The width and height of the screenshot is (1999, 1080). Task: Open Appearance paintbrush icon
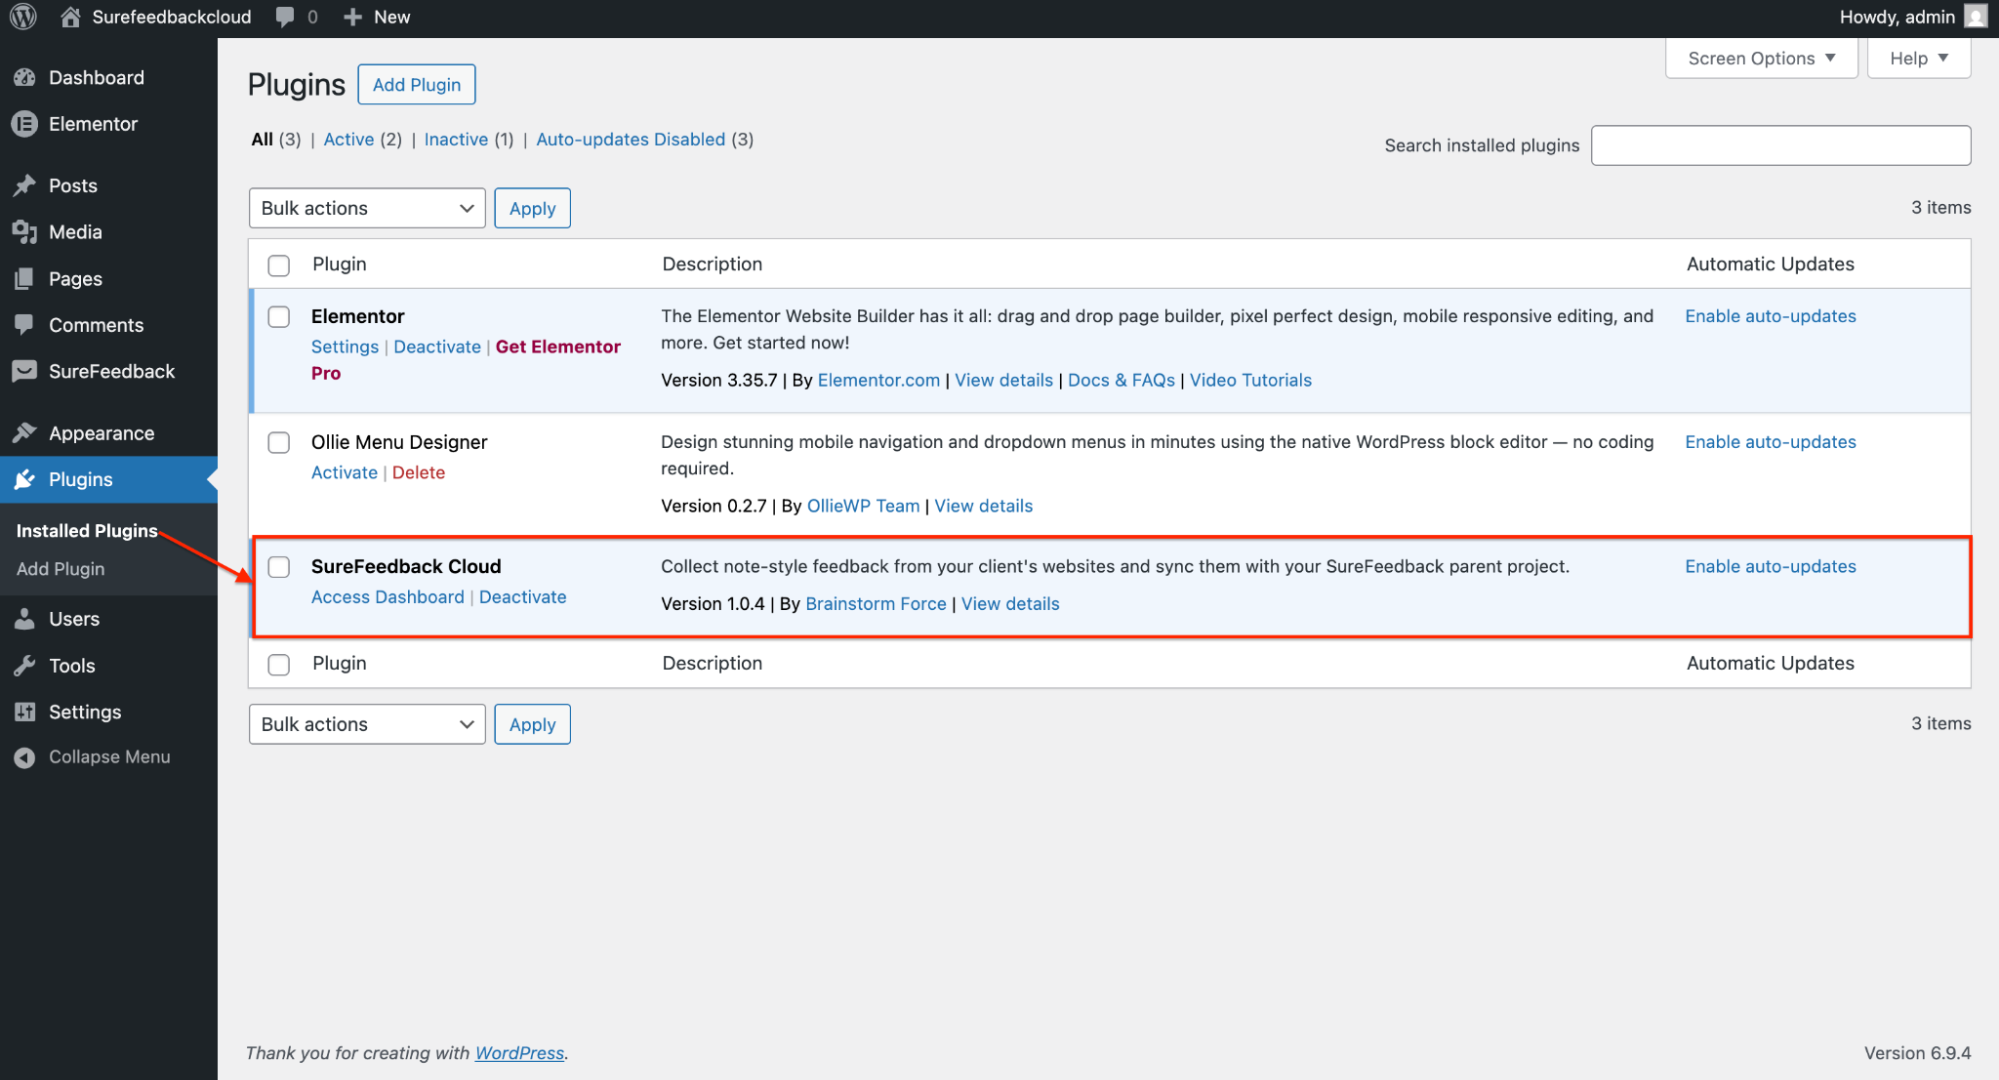coord(25,433)
